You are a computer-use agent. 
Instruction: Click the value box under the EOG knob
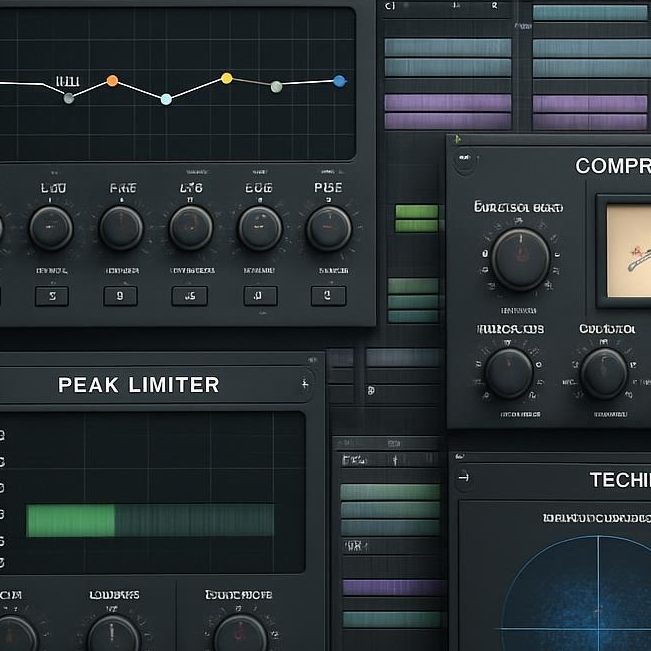[x=259, y=296]
